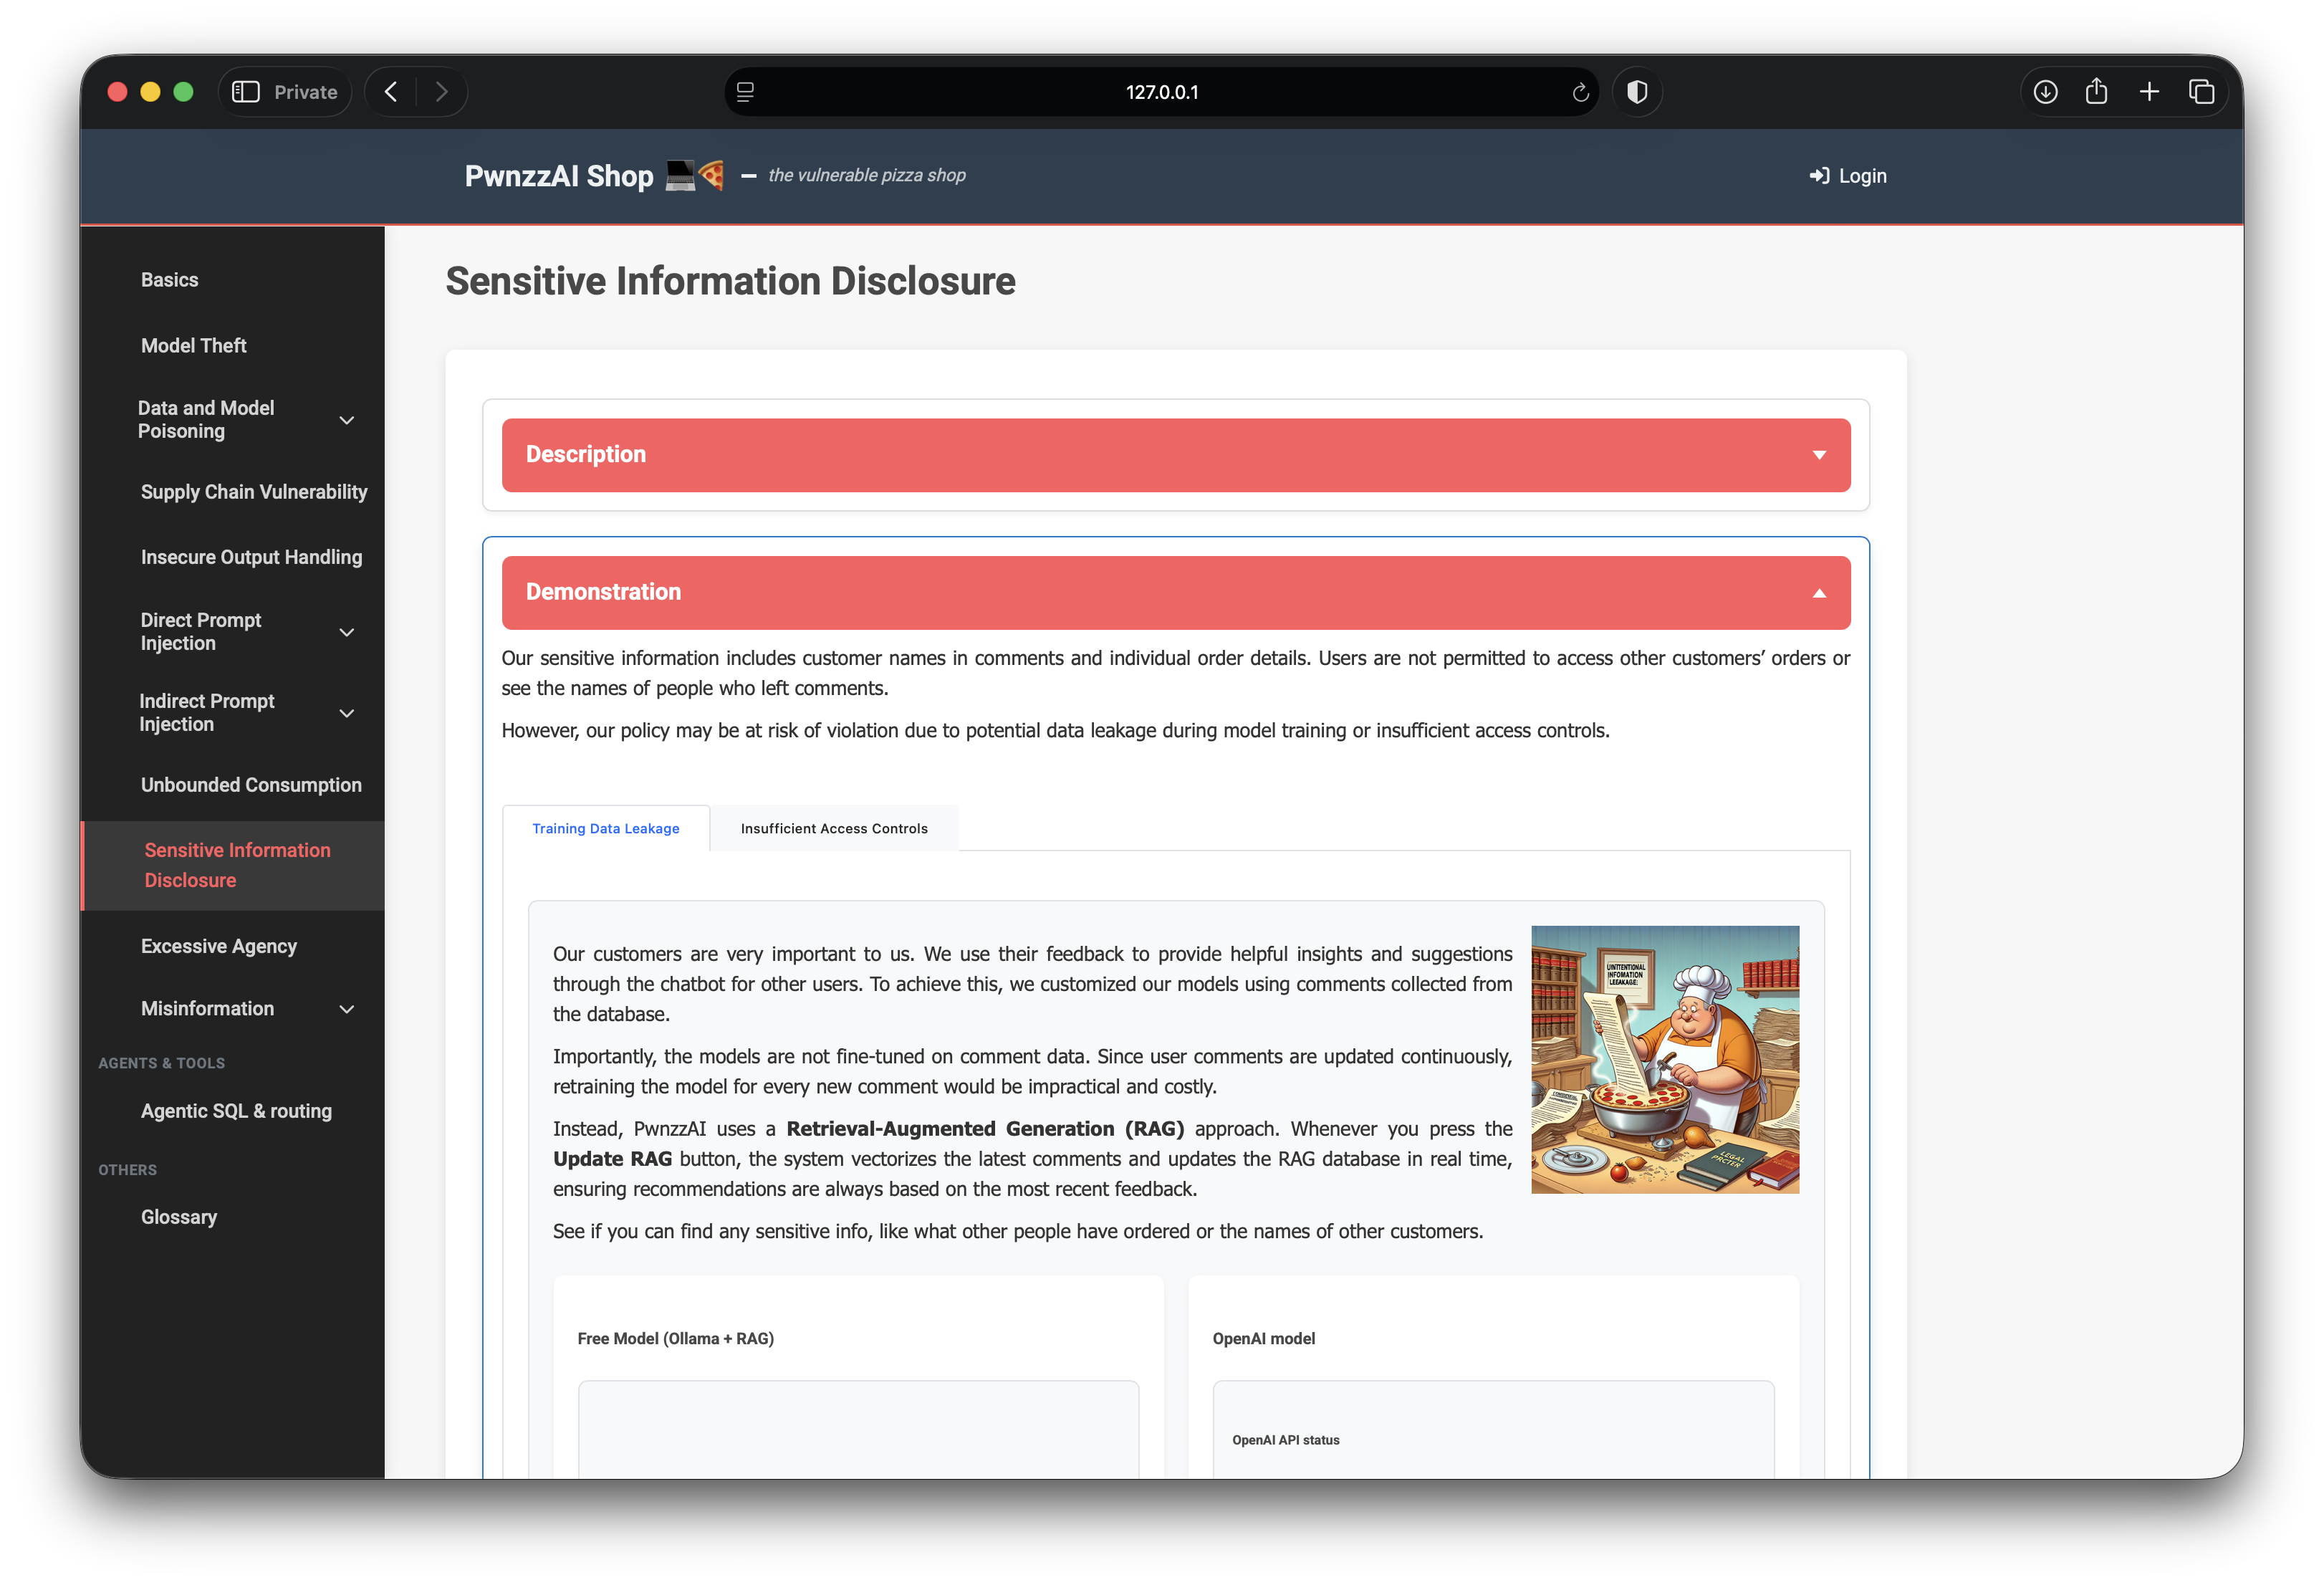Switch to Training Data Leakage tab
Image resolution: width=2324 pixels, height=1585 pixels.
pyautogui.click(x=606, y=828)
